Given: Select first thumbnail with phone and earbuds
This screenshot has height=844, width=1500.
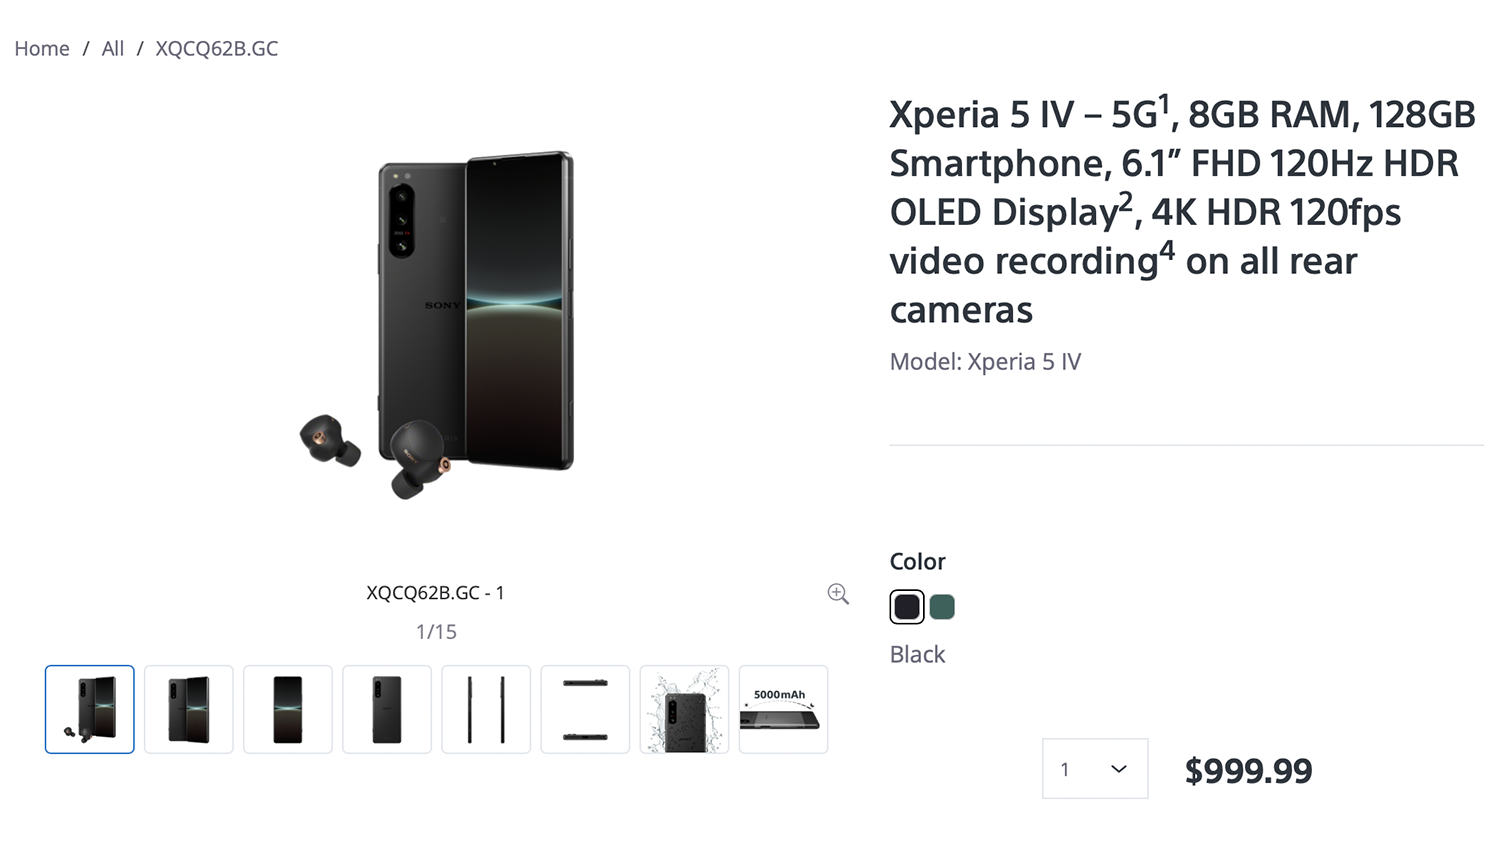Looking at the screenshot, I should tap(90, 709).
